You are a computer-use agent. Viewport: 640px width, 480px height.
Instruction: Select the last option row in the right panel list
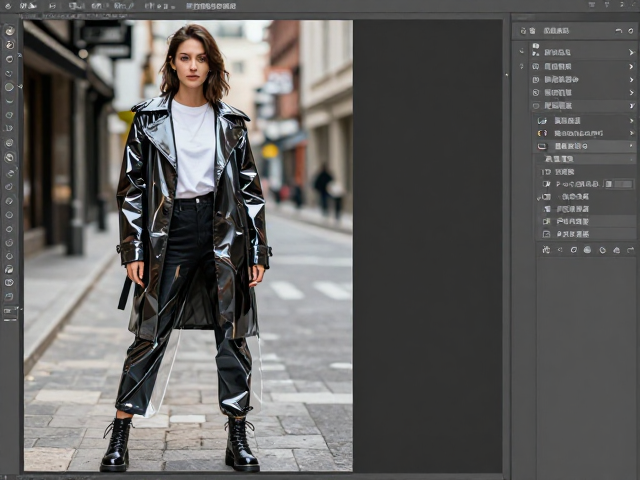(x=585, y=234)
